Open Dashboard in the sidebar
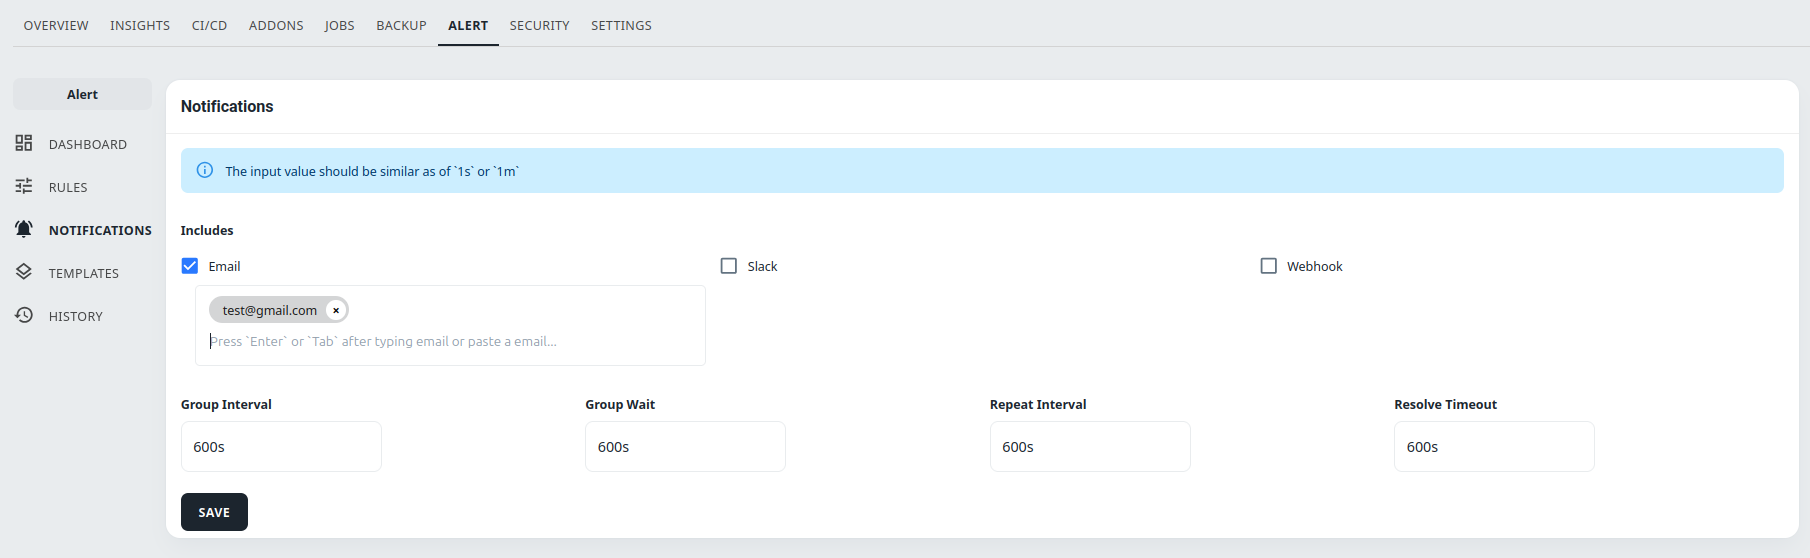The height and width of the screenshot is (558, 1810). tap(83, 144)
